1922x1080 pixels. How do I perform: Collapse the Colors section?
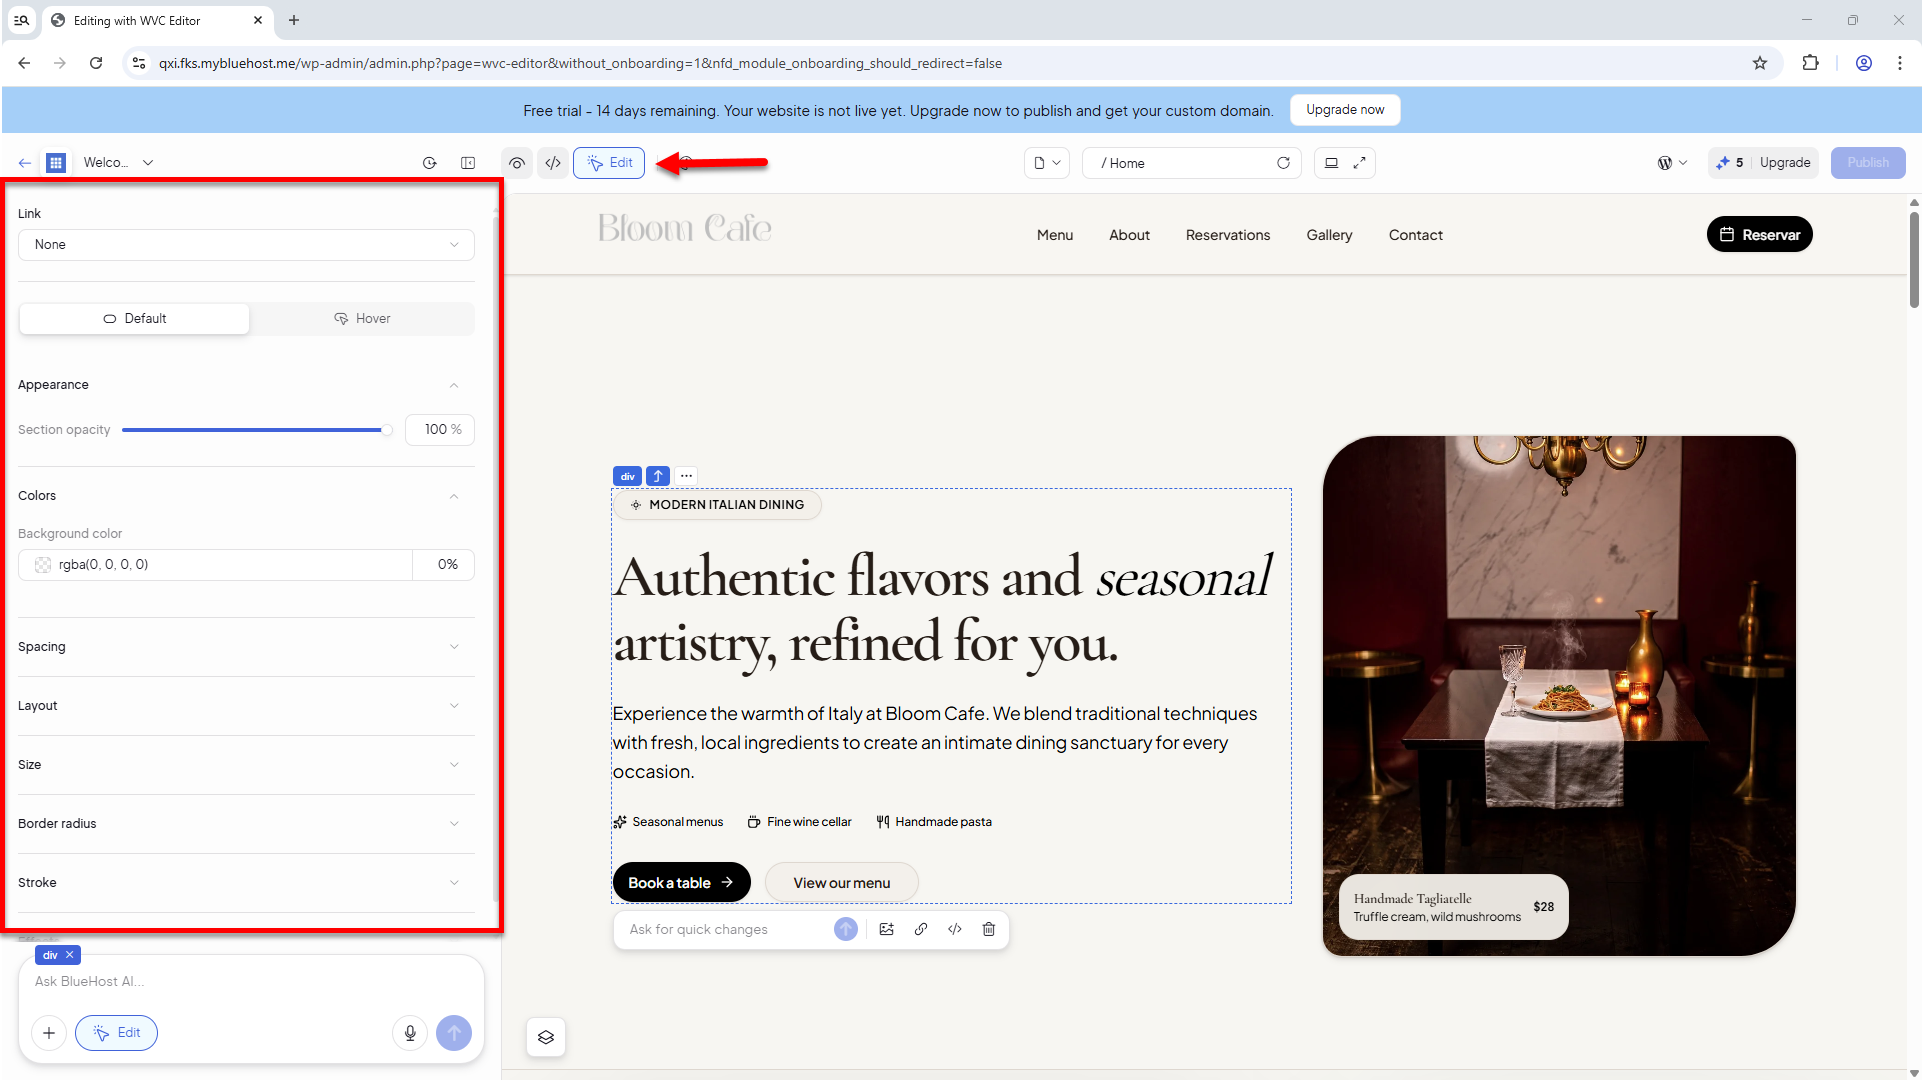[x=454, y=496]
